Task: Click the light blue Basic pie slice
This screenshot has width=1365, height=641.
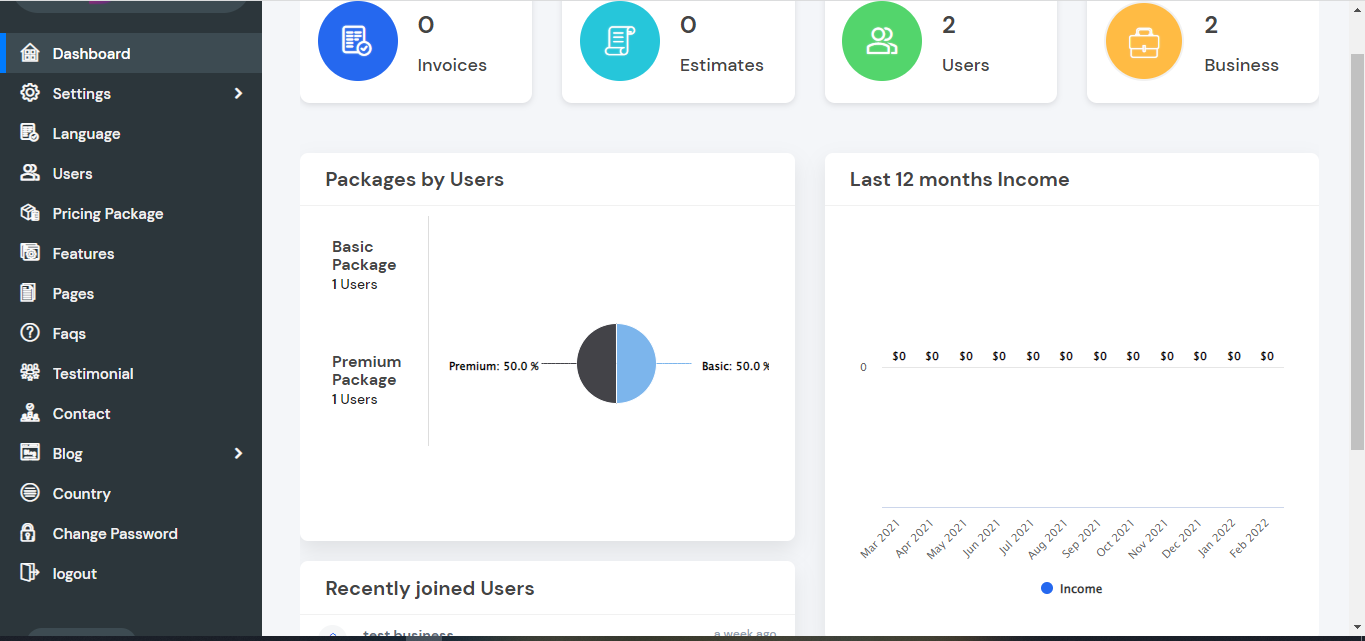Action: [637, 364]
